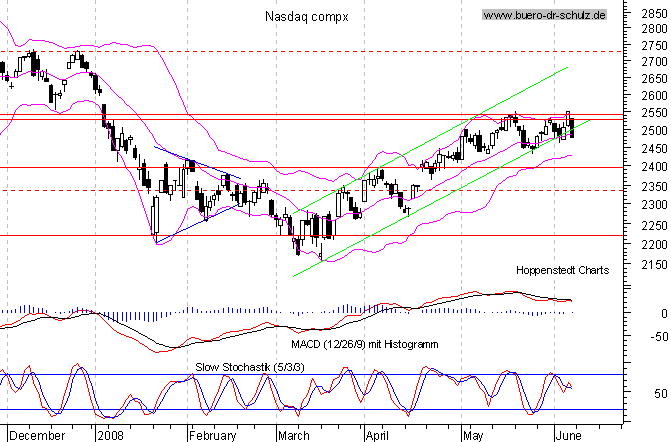671x442 pixels.
Task: Click the 'March' axis label
Action: (294, 436)
